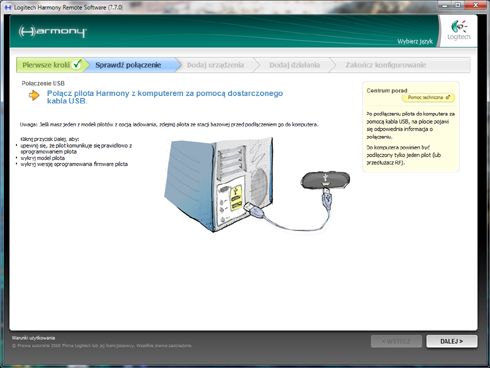Open Pomoc techniczna help link
The image size is (490, 368).
pos(428,98)
